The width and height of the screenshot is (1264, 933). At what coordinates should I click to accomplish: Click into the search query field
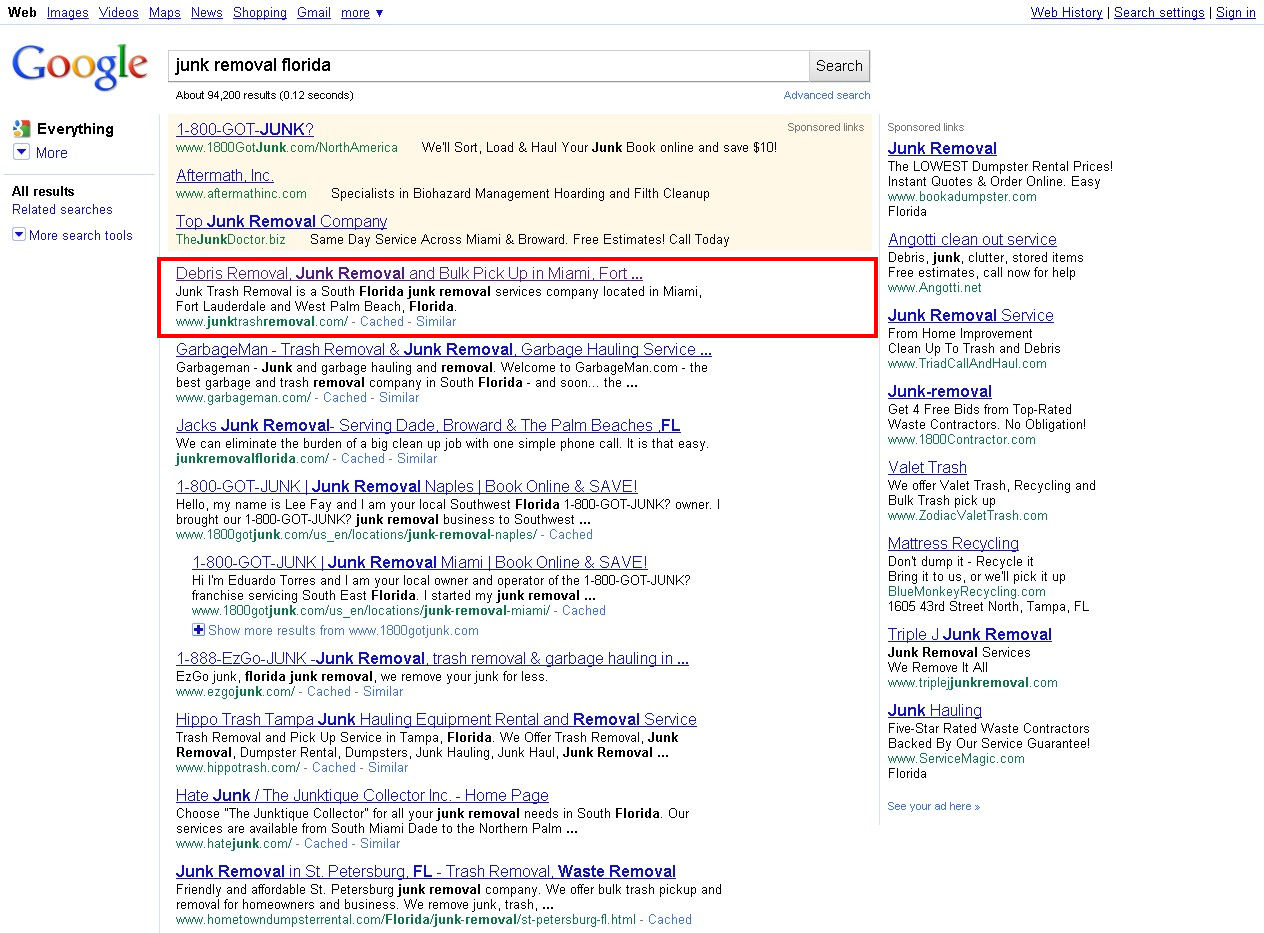coord(488,66)
